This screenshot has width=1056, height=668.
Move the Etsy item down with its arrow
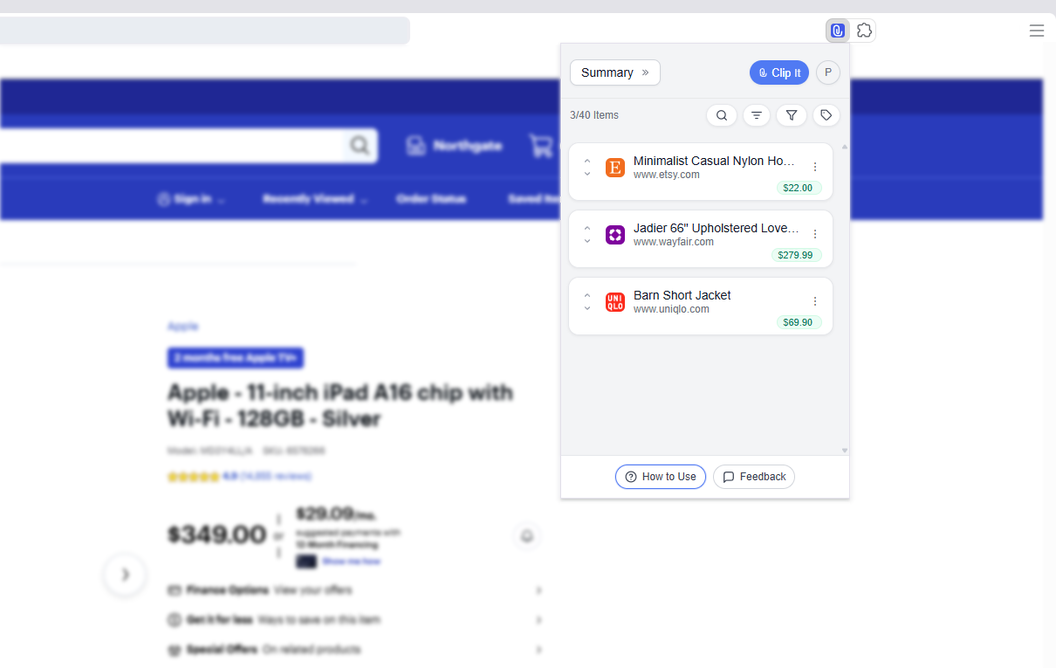coord(587,174)
